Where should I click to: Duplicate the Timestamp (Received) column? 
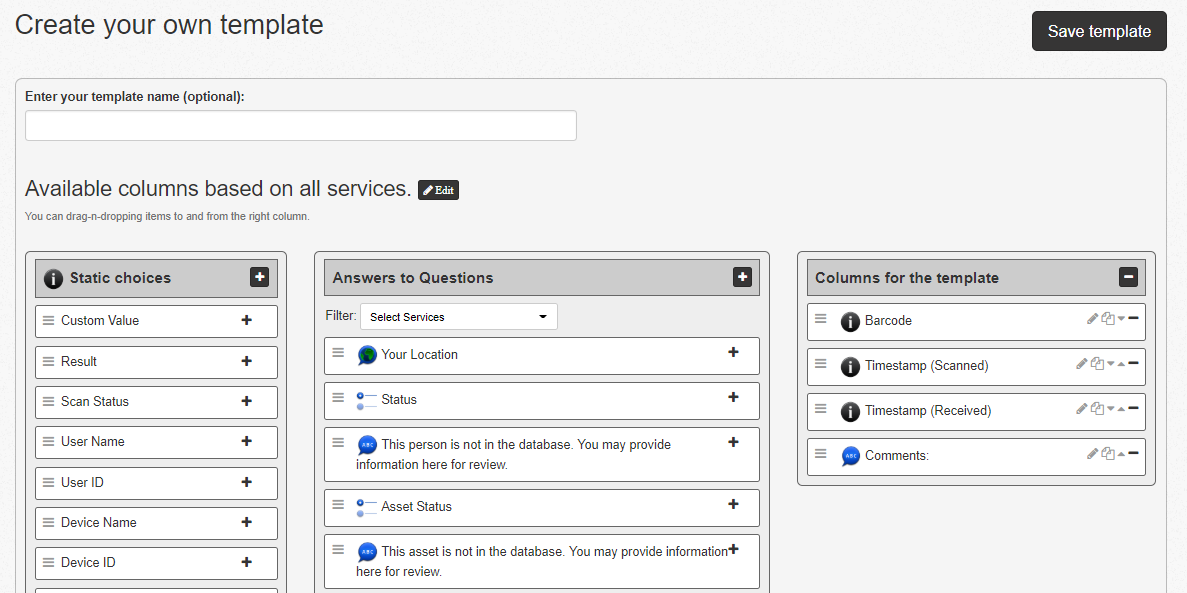(x=1098, y=409)
